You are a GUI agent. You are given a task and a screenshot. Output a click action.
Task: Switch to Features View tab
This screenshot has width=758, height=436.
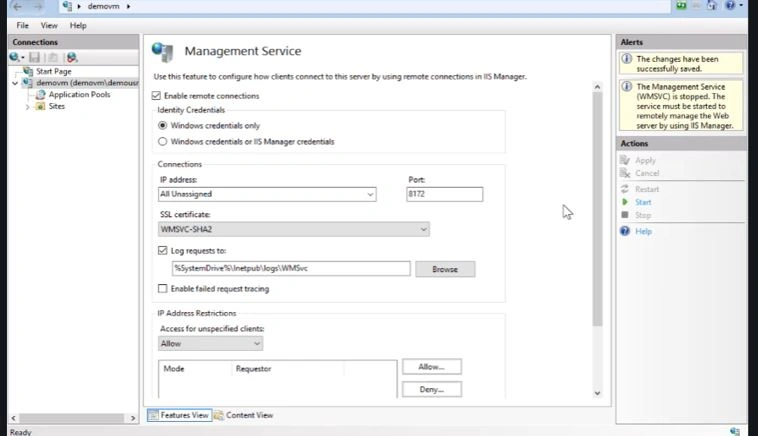[179, 415]
